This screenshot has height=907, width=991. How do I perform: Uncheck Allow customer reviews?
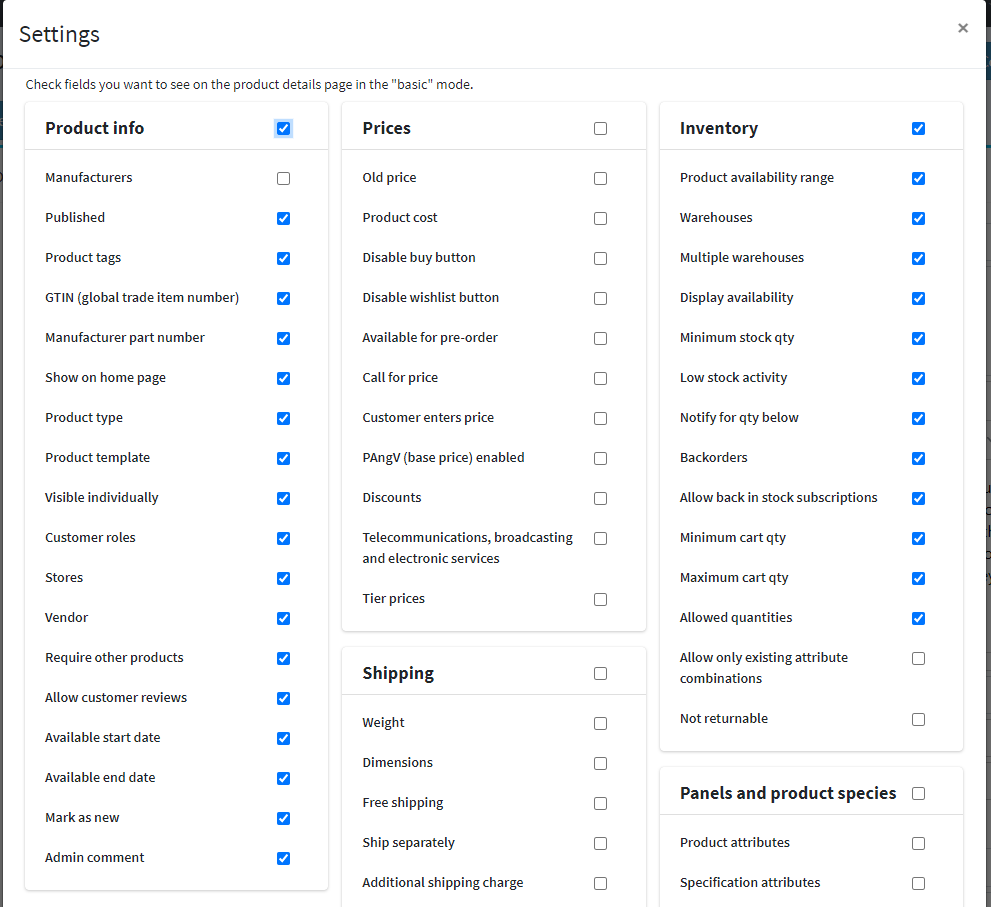tap(283, 698)
